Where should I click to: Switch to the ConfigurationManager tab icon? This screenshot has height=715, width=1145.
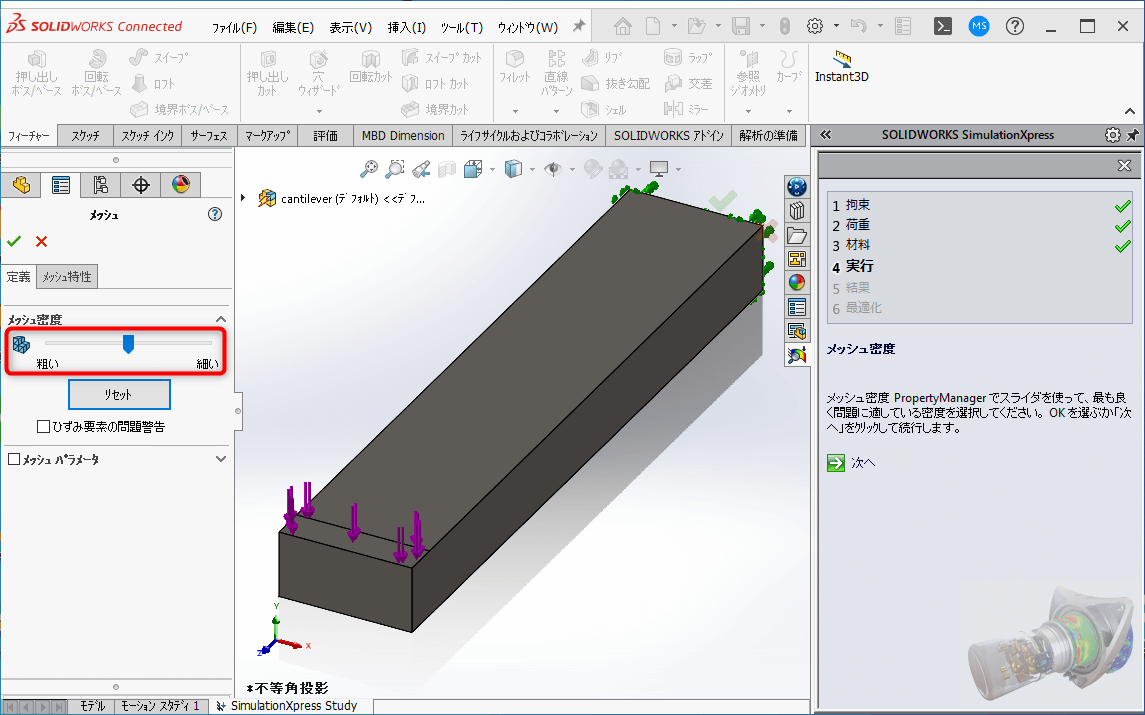point(100,185)
